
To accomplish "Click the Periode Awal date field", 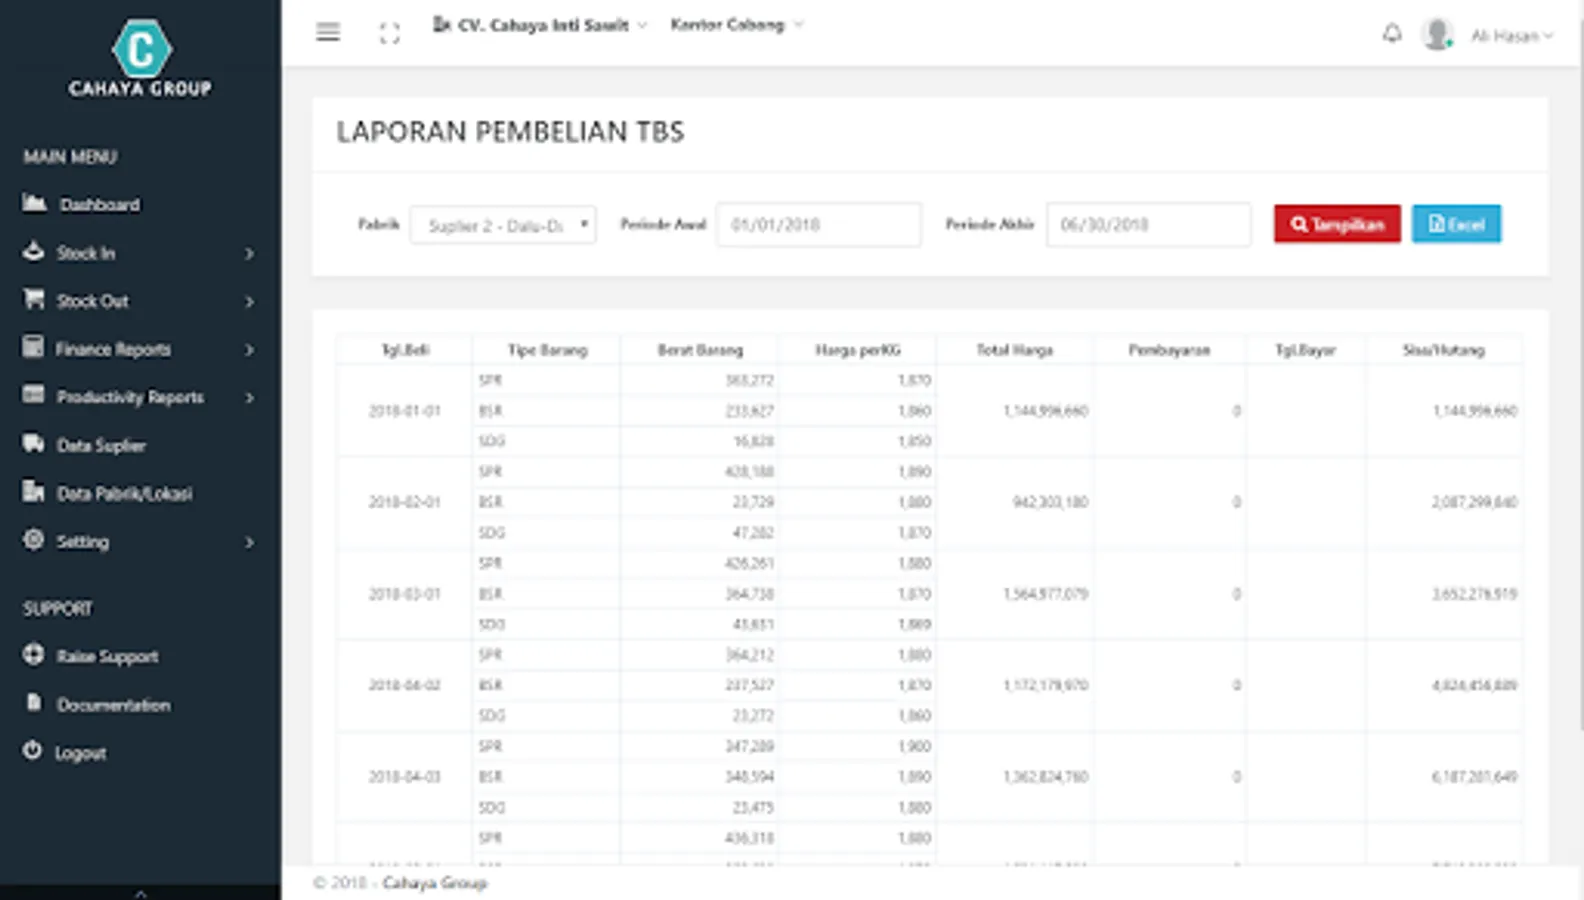I will click(818, 225).
